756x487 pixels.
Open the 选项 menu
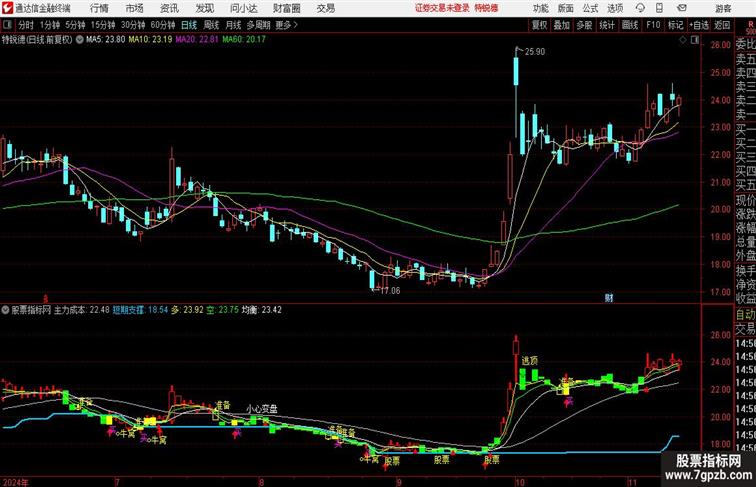(x=615, y=8)
